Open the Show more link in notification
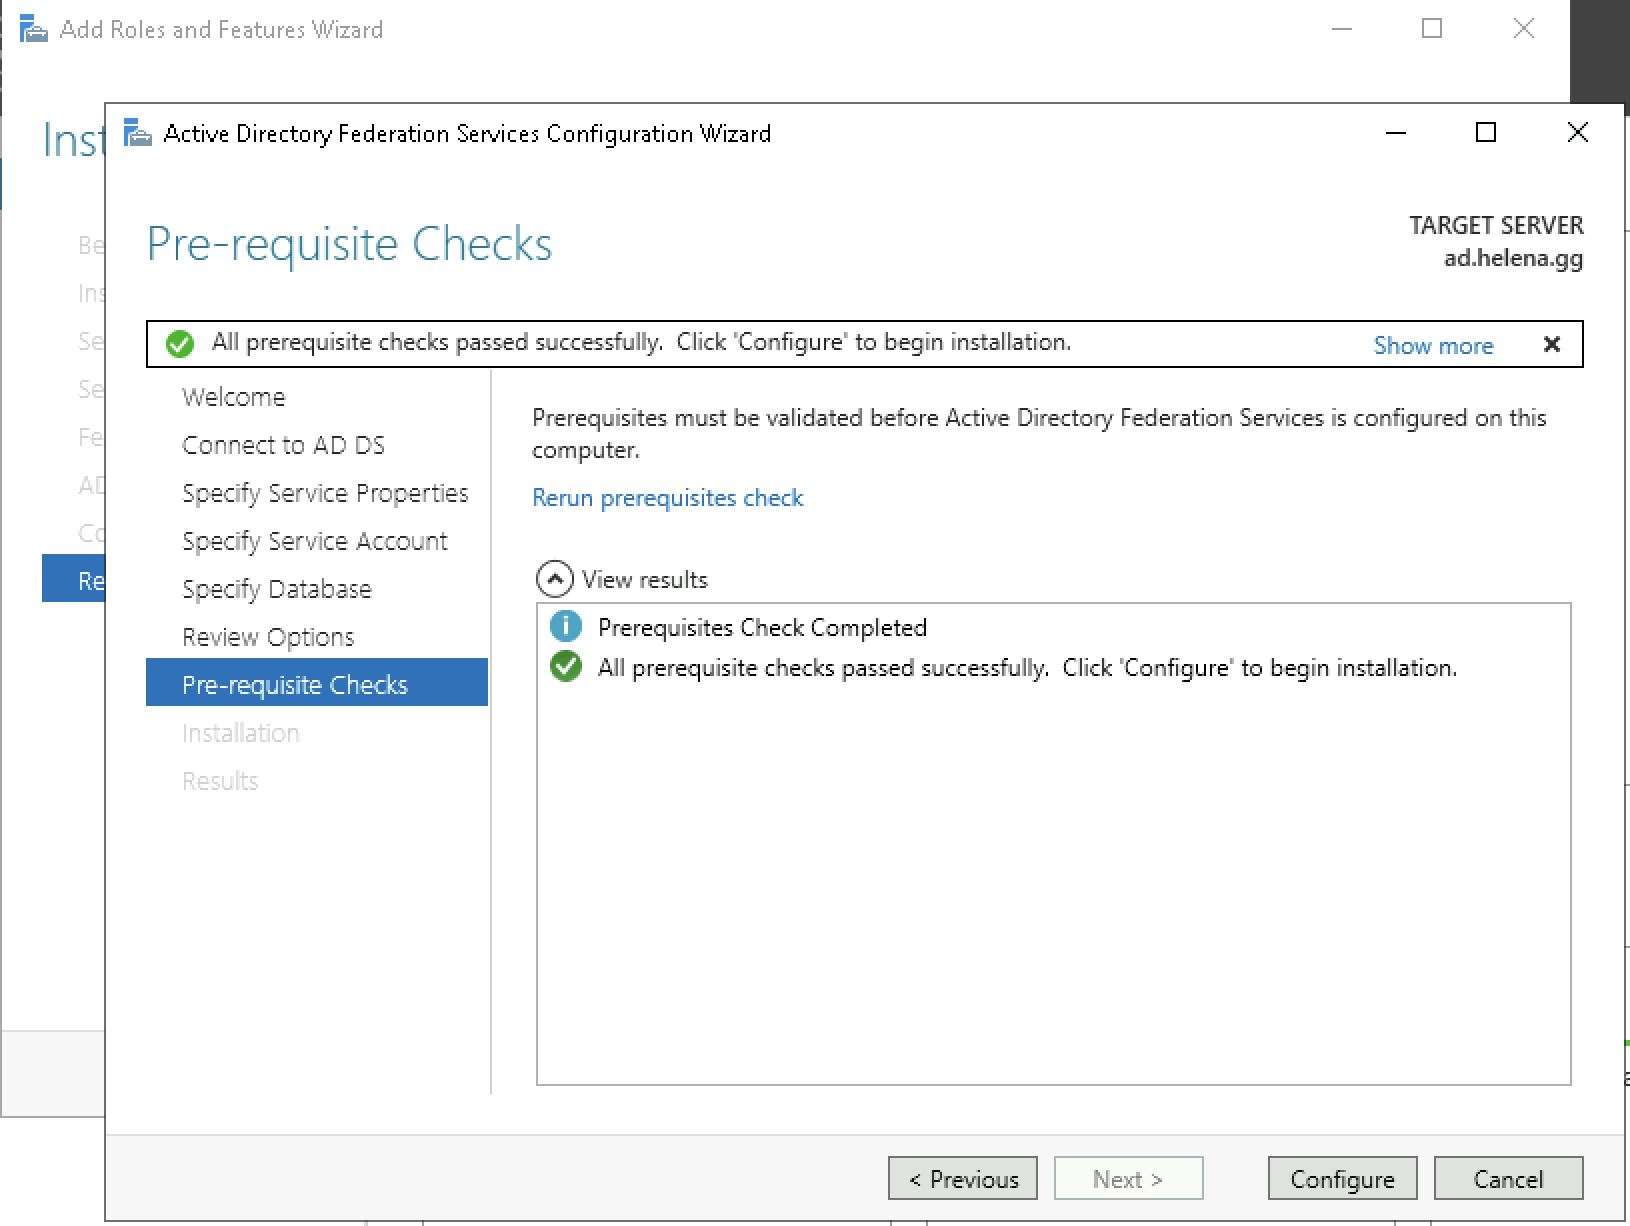Image resolution: width=1630 pixels, height=1226 pixels. point(1432,345)
